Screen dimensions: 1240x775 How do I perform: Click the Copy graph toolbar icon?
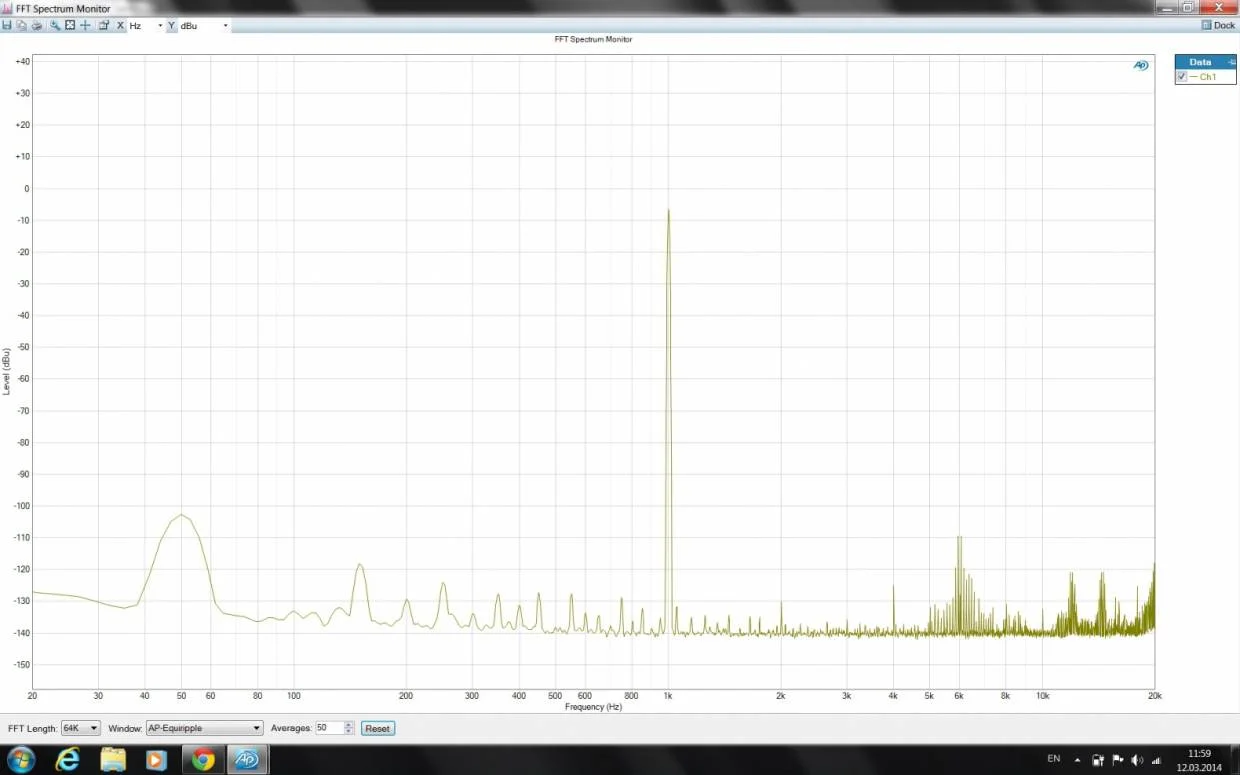21,25
